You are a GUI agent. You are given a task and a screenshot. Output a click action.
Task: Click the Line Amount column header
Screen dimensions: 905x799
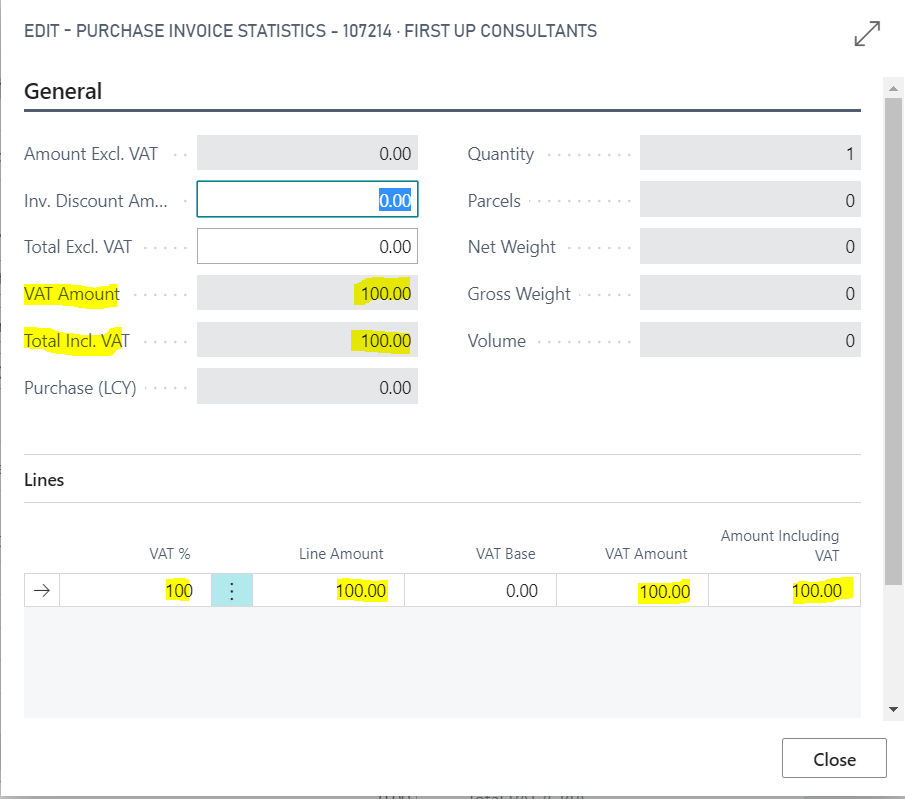click(341, 554)
